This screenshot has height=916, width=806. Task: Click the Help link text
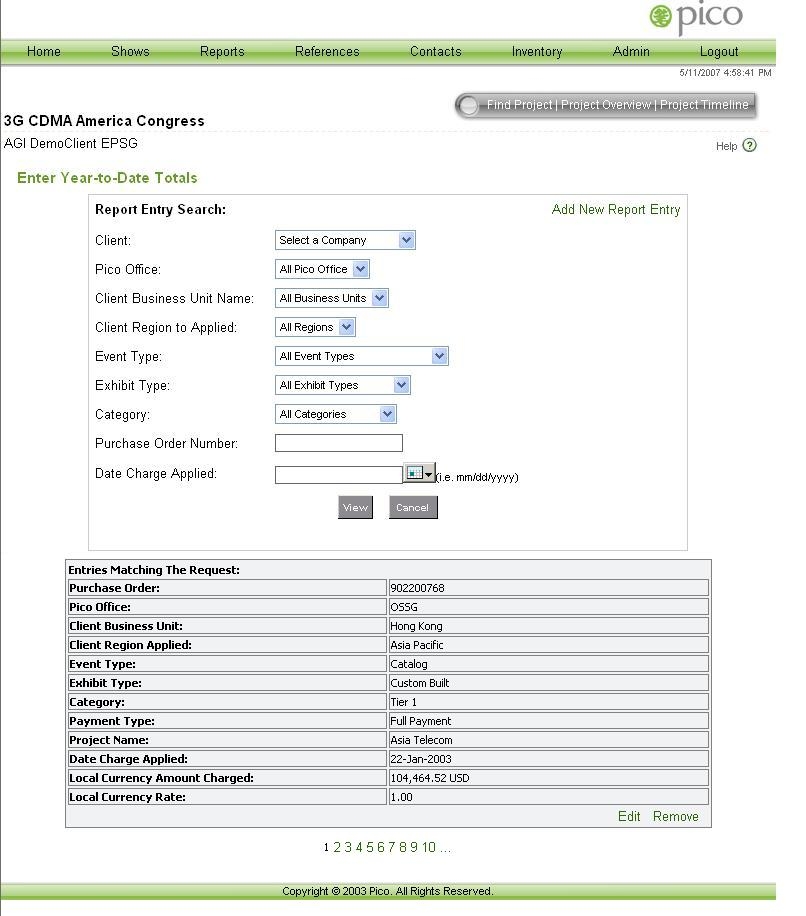click(x=727, y=146)
